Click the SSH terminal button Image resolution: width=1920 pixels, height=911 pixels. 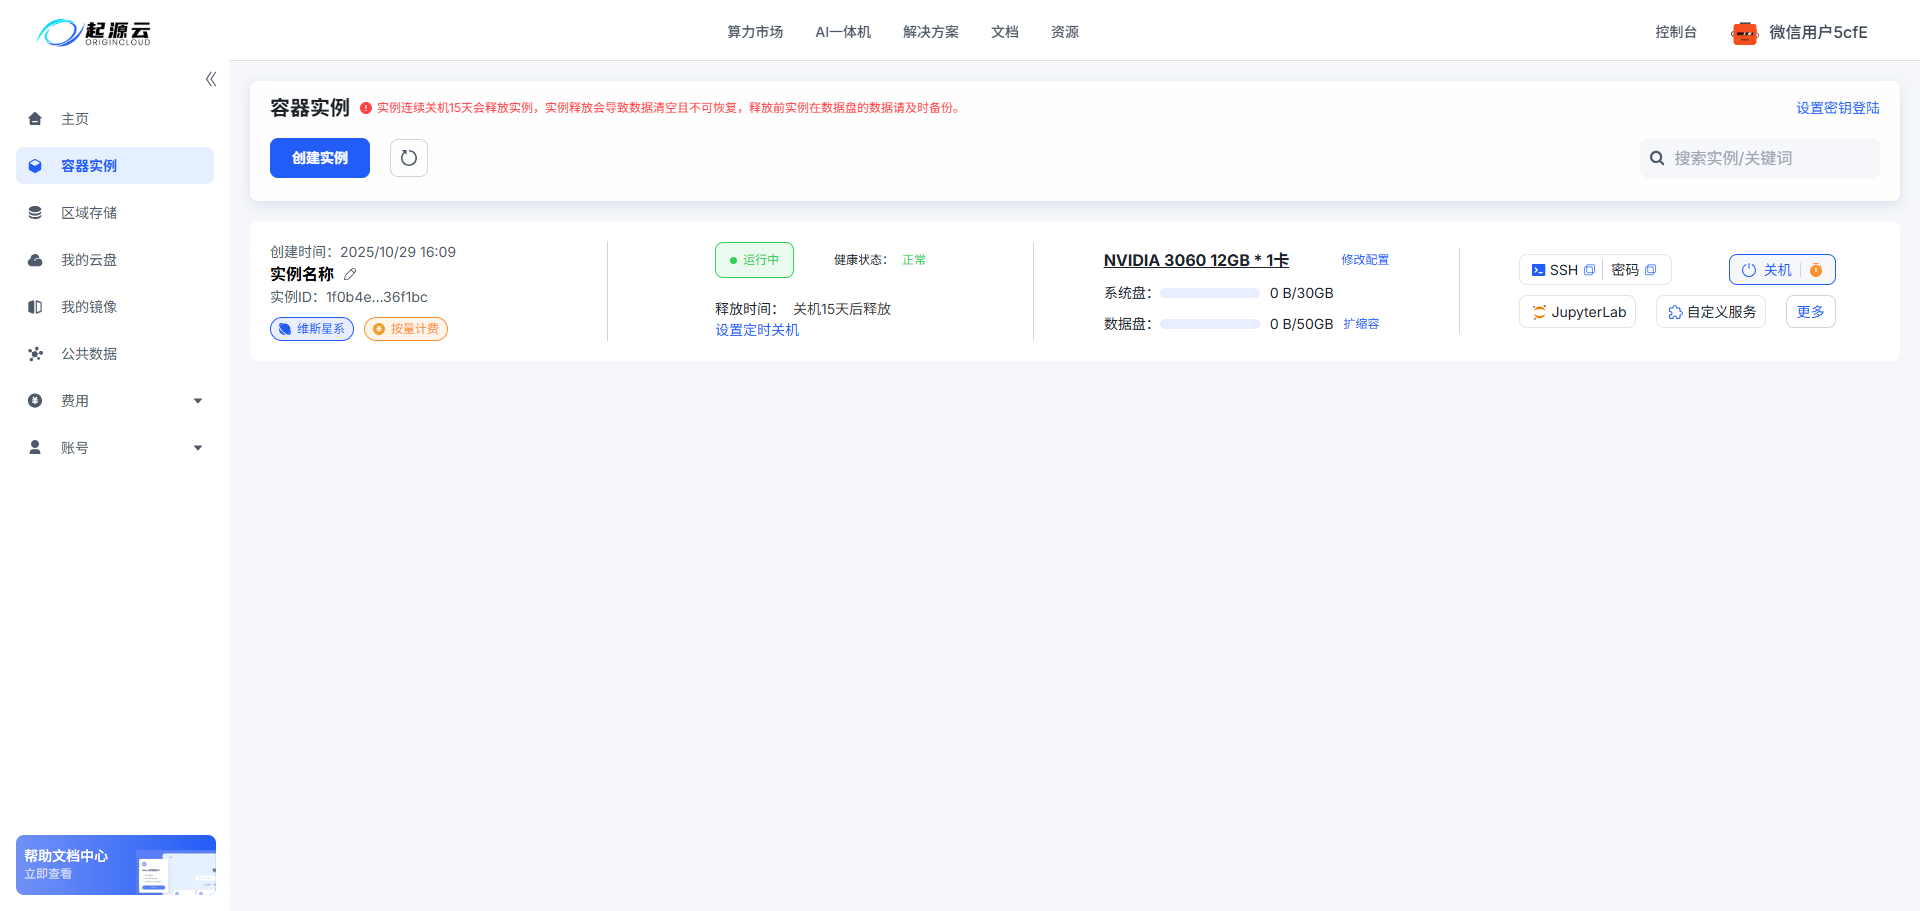click(x=1554, y=270)
